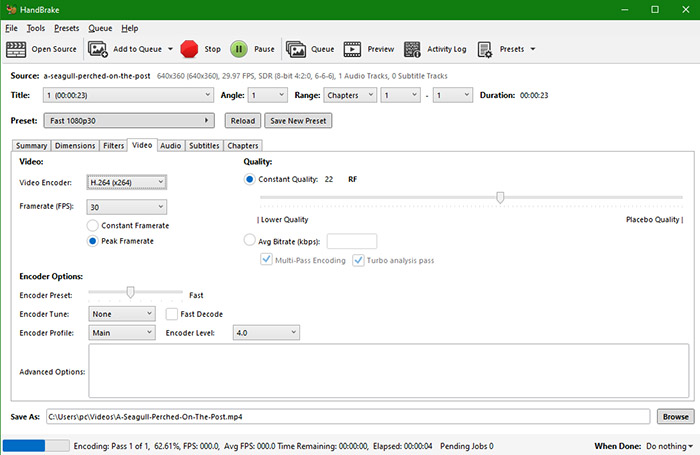The height and width of the screenshot is (455, 700).
Task: Switch to the Filters tab
Action: [x=113, y=146]
